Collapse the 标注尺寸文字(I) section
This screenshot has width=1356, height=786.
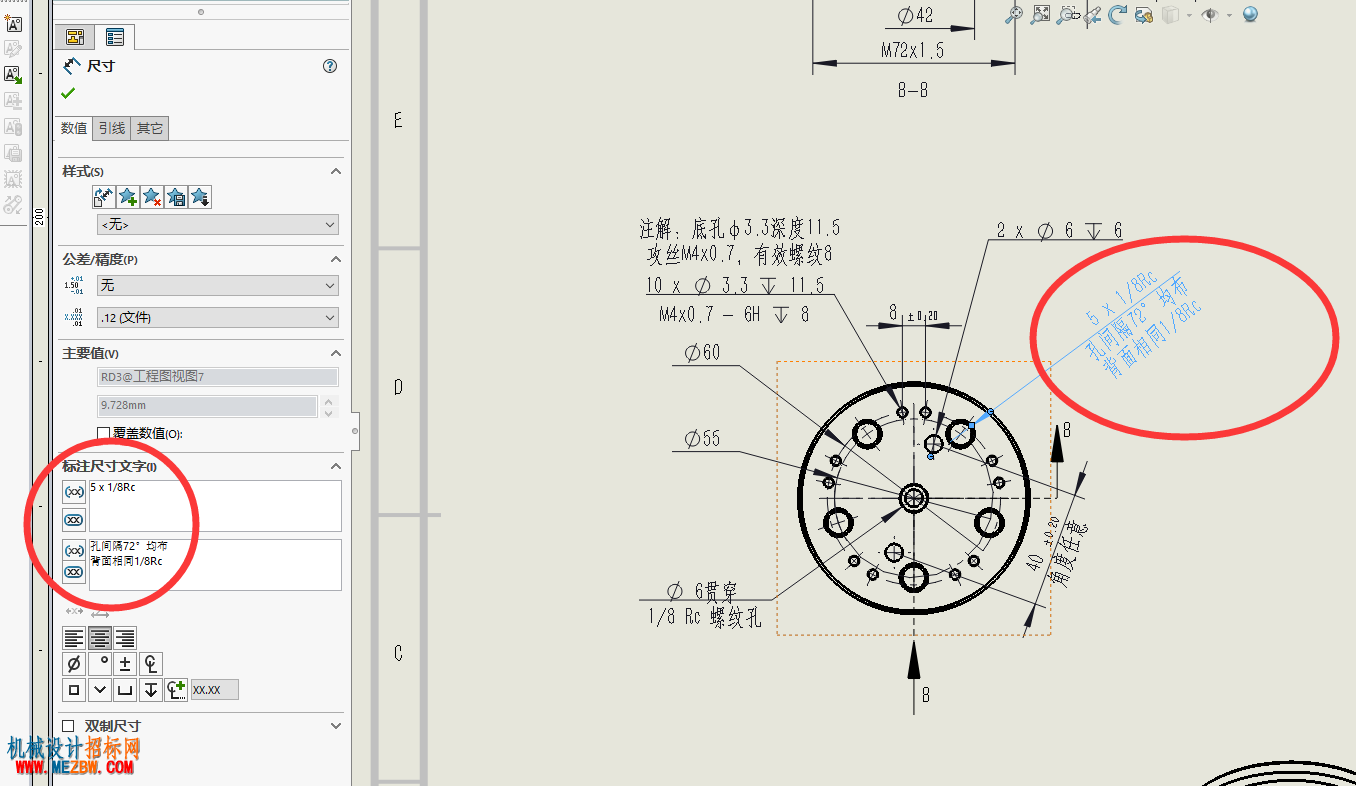[336, 466]
